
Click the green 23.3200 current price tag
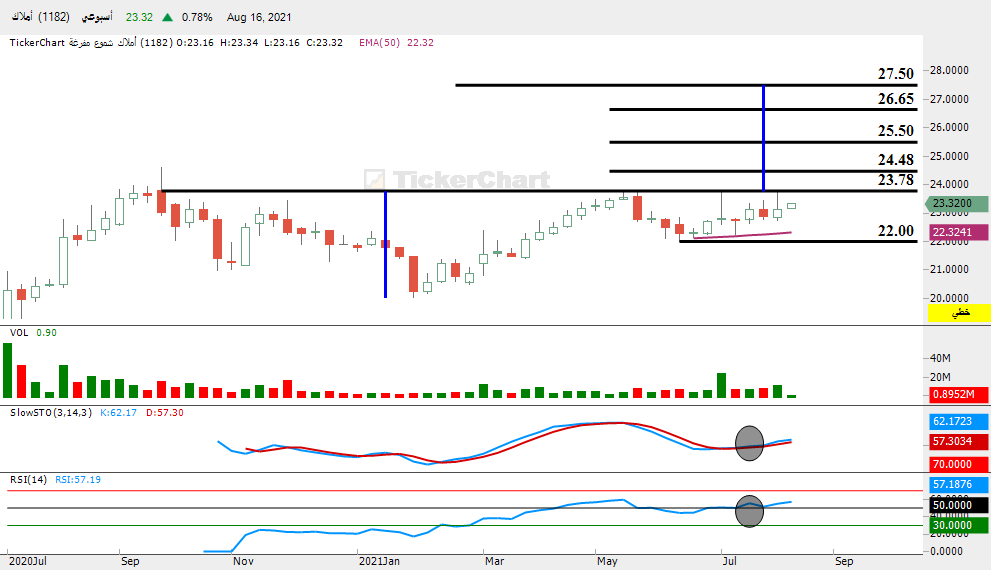click(956, 203)
